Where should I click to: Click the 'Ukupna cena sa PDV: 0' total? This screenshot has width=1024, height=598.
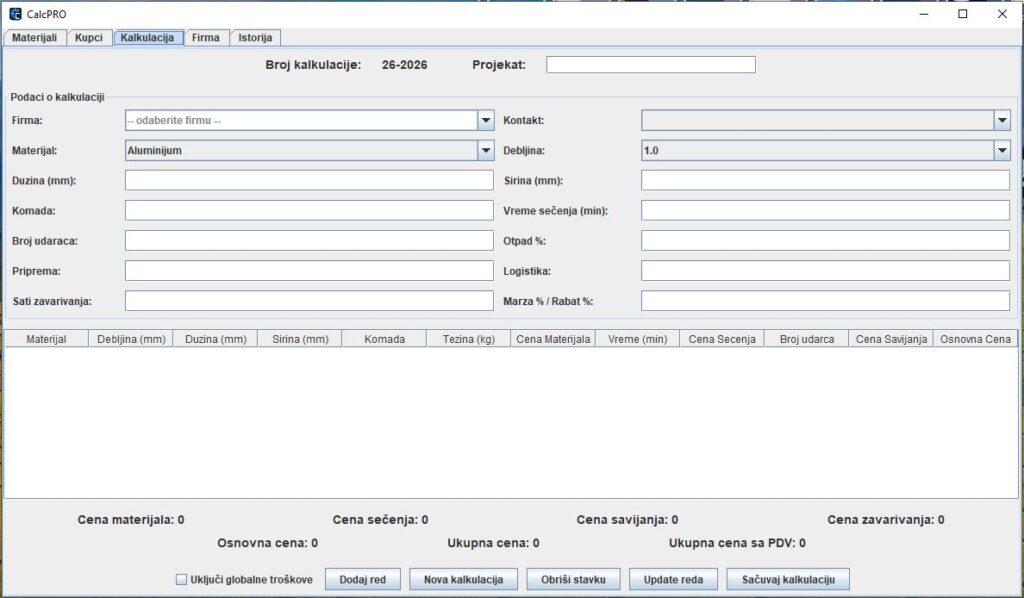click(737, 543)
